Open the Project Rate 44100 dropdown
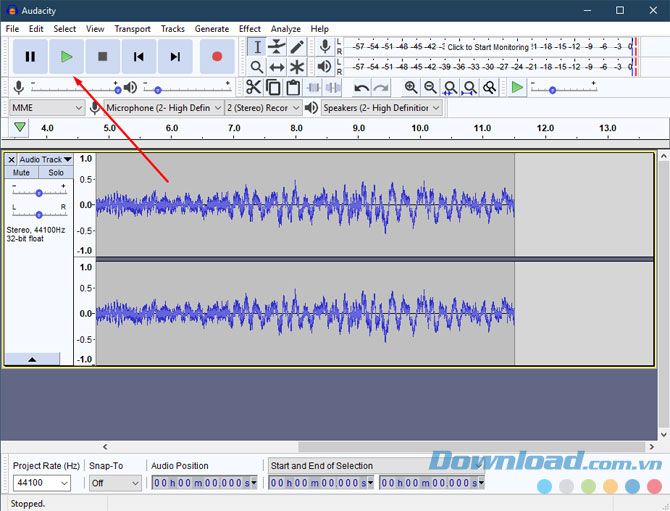Screen dimensions: 670x511 tap(42, 483)
